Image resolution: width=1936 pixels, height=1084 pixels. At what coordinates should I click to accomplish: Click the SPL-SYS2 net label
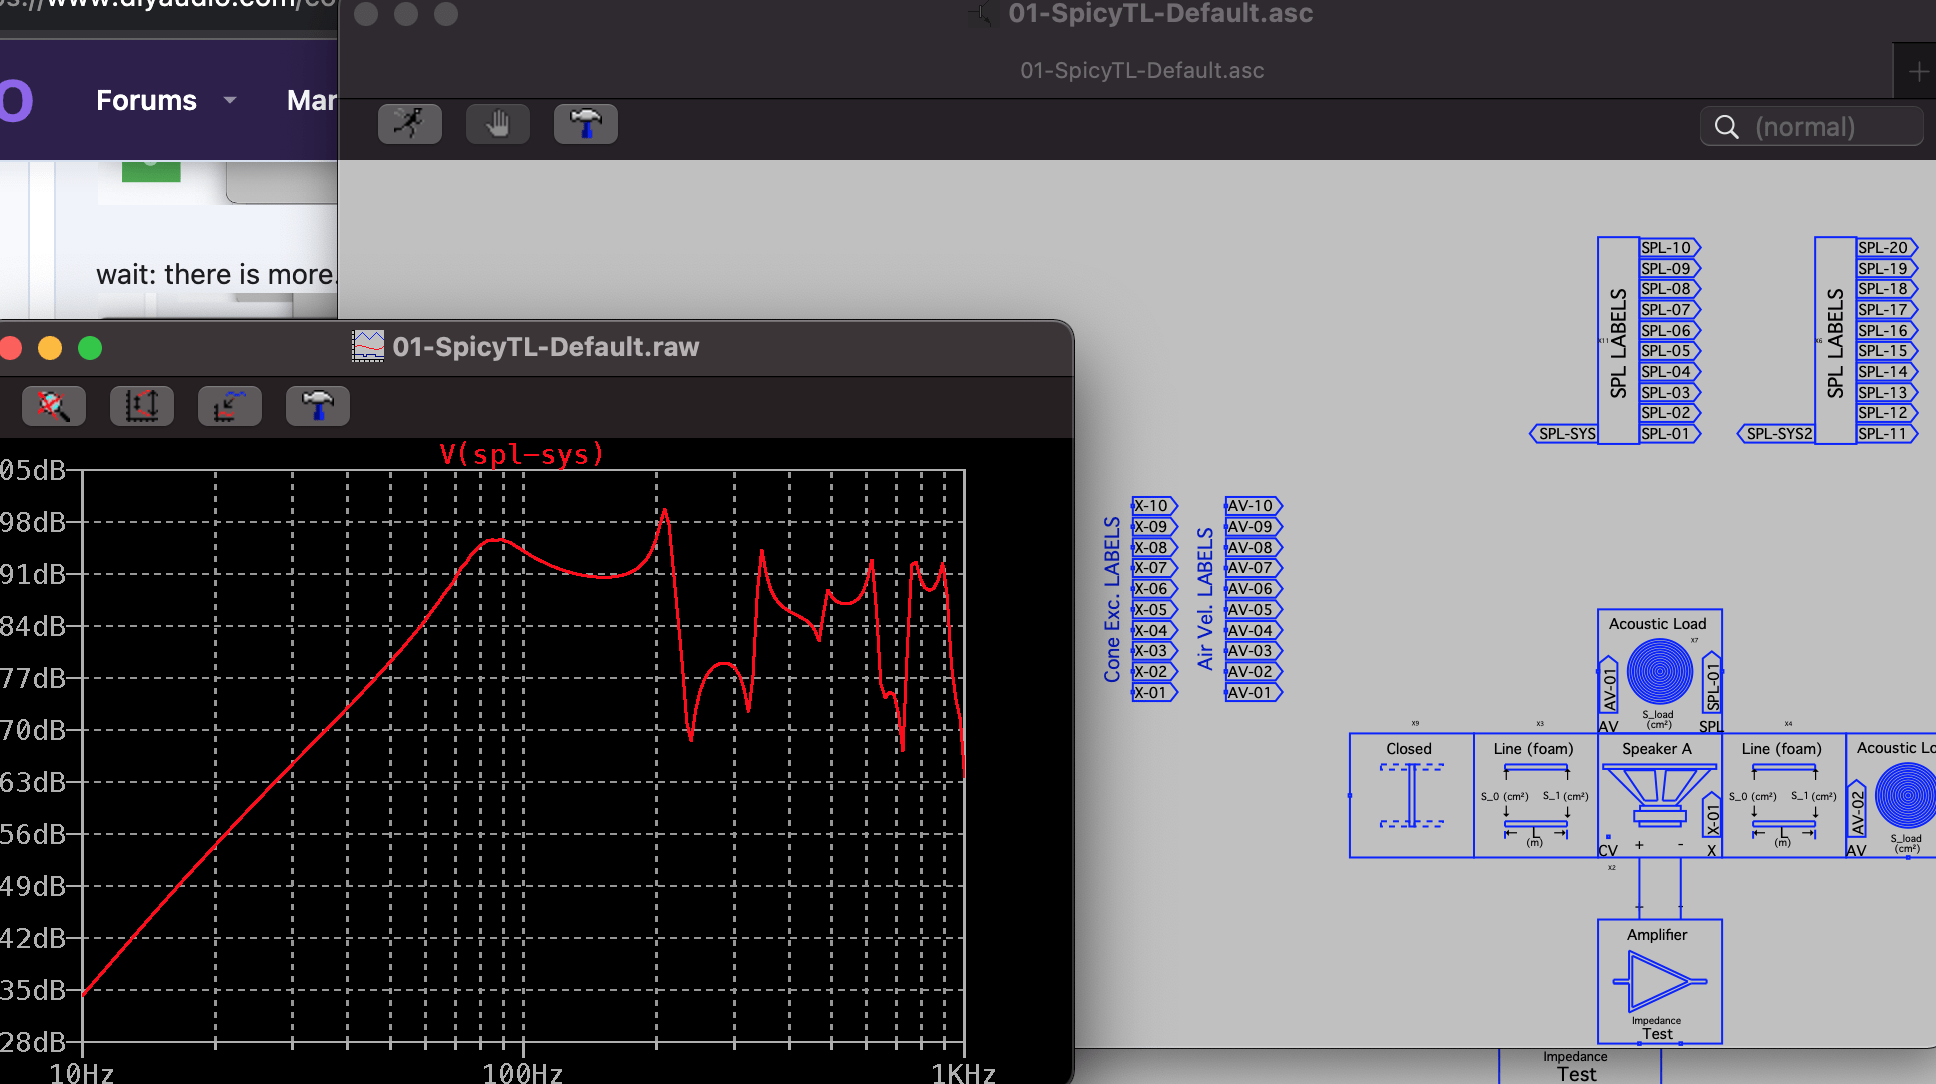click(1776, 434)
